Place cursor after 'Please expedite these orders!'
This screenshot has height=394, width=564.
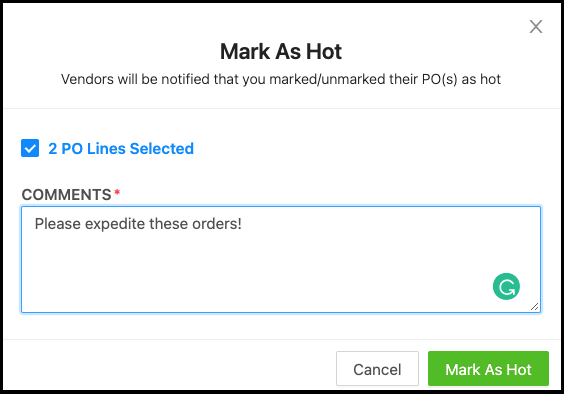(243, 224)
